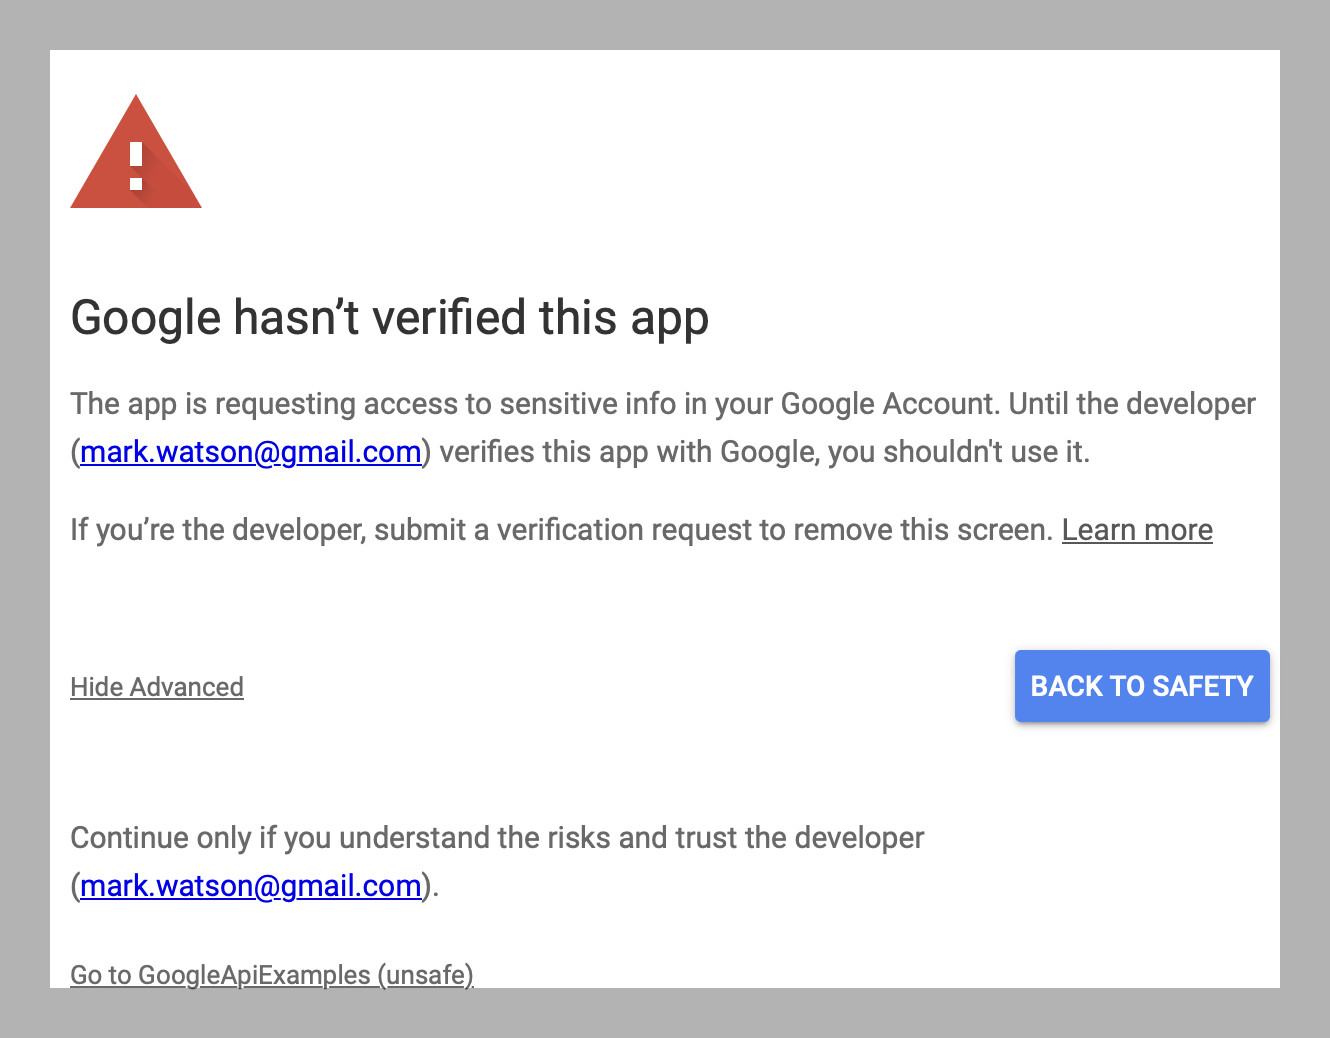Click the phrase "remove this screen"
The image size is (1330, 1038).
tap(954, 530)
